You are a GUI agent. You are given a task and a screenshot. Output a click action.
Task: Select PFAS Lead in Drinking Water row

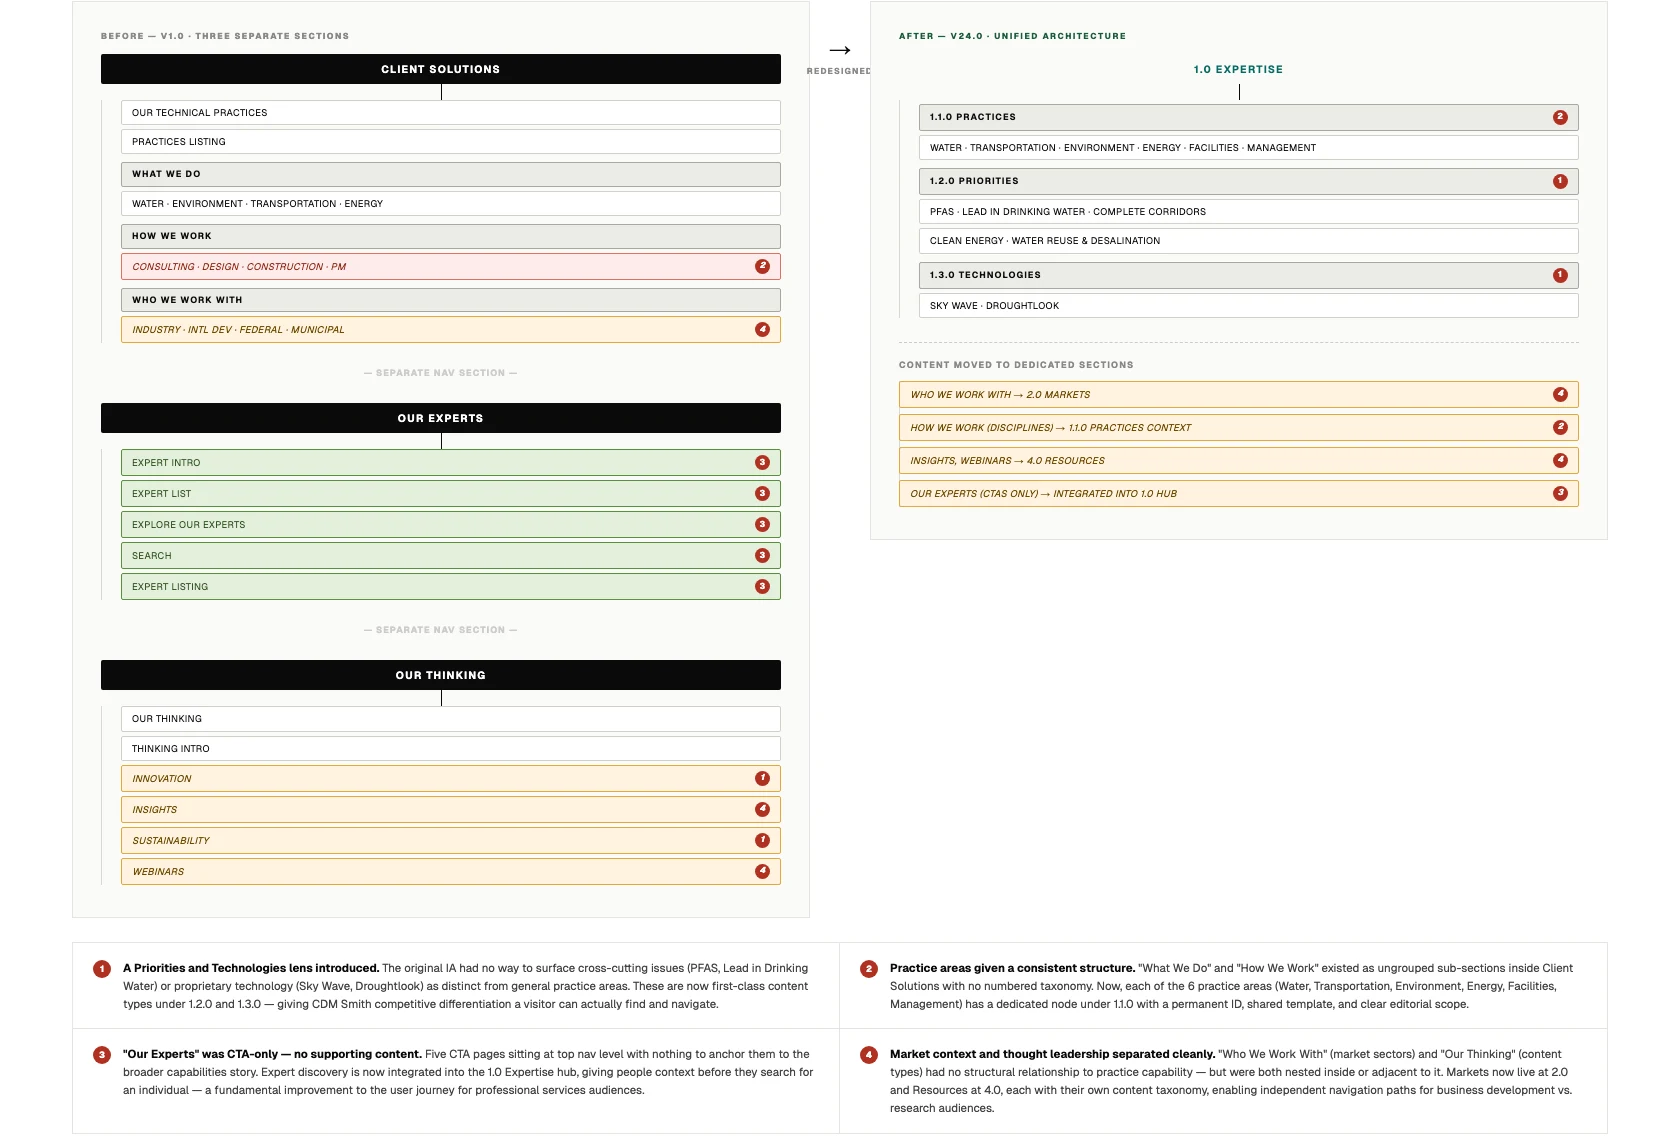coord(1249,211)
